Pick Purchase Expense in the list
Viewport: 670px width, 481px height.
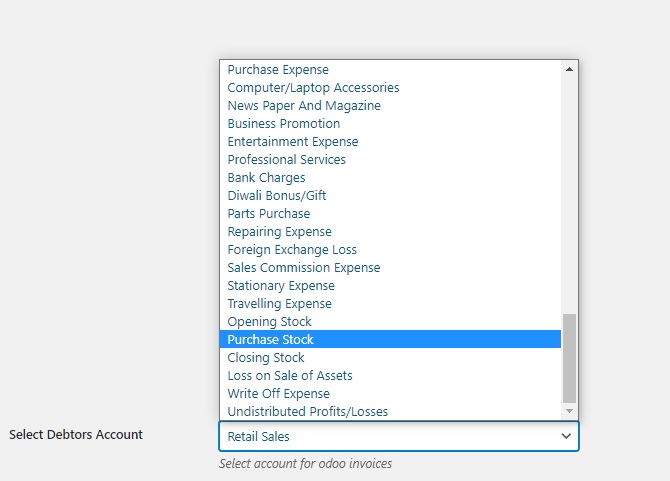(390, 69)
